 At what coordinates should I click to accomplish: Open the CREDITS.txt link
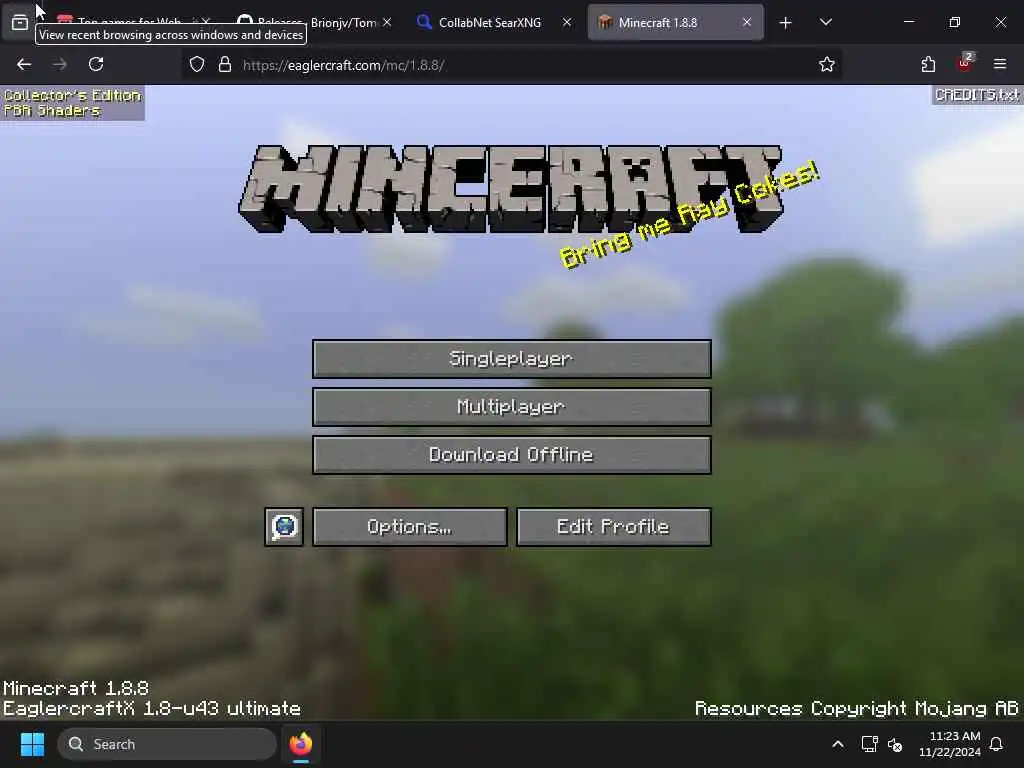click(x=977, y=95)
